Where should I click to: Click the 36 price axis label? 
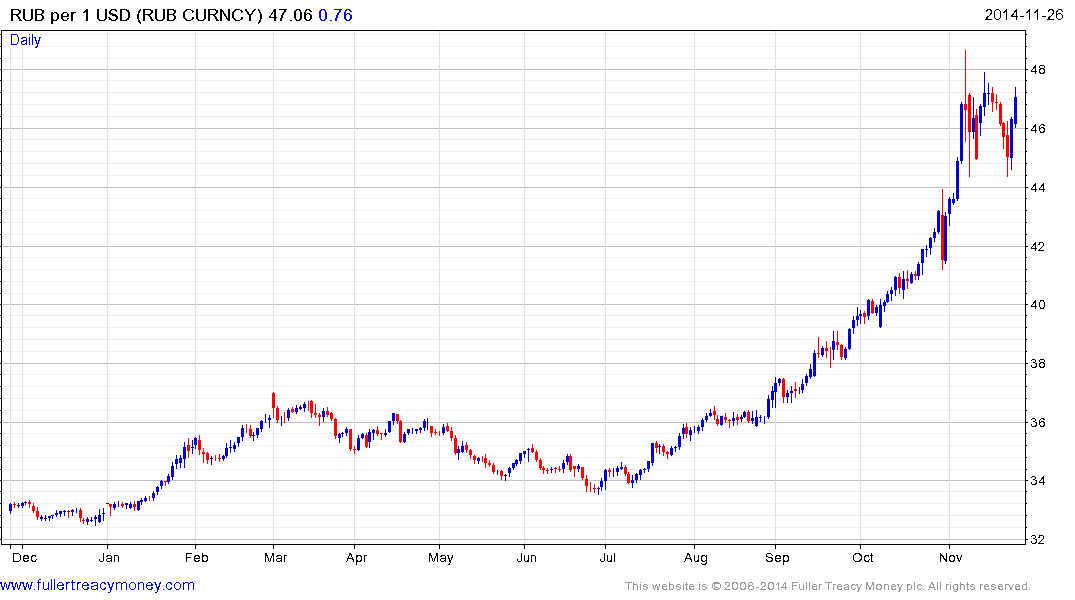coord(1037,422)
